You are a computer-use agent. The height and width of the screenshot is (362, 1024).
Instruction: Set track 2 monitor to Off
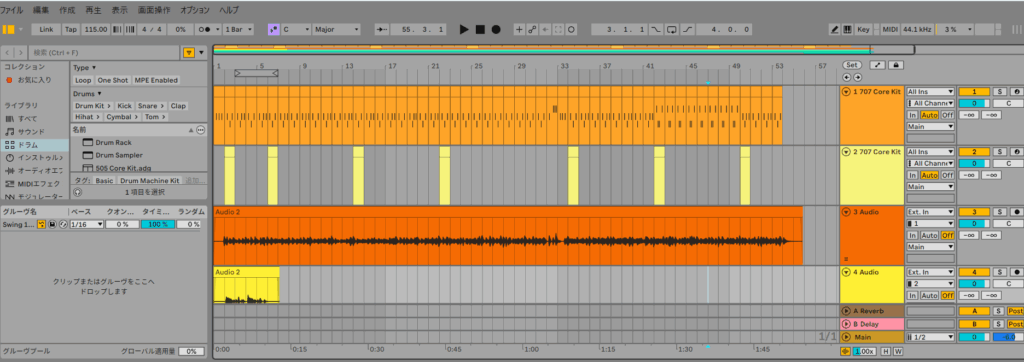(947, 174)
